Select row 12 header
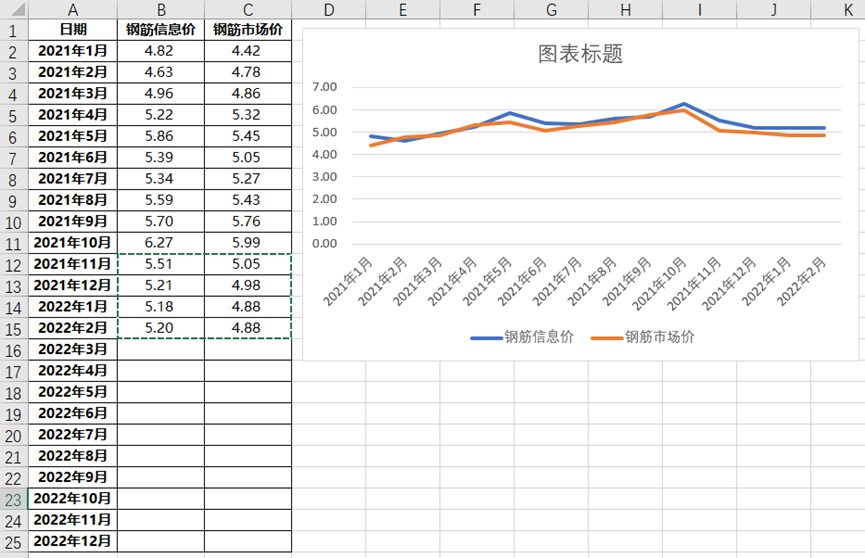The width and height of the screenshot is (865, 558). point(14,265)
